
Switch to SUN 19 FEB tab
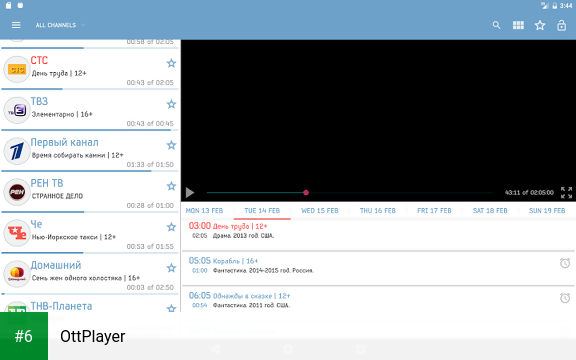[547, 210]
